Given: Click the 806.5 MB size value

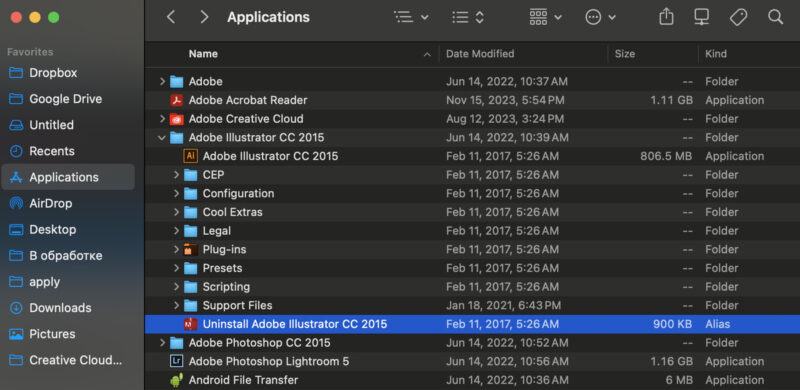Looking at the screenshot, I should click(x=666, y=156).
